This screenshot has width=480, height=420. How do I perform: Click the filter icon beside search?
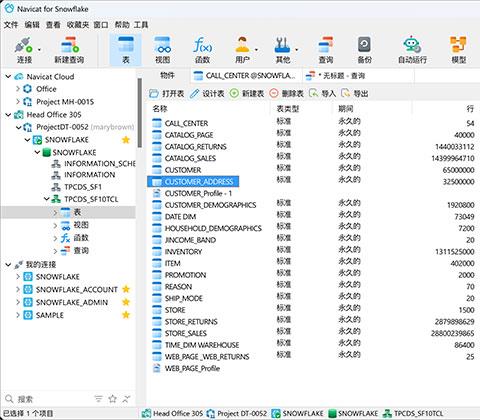98,399
